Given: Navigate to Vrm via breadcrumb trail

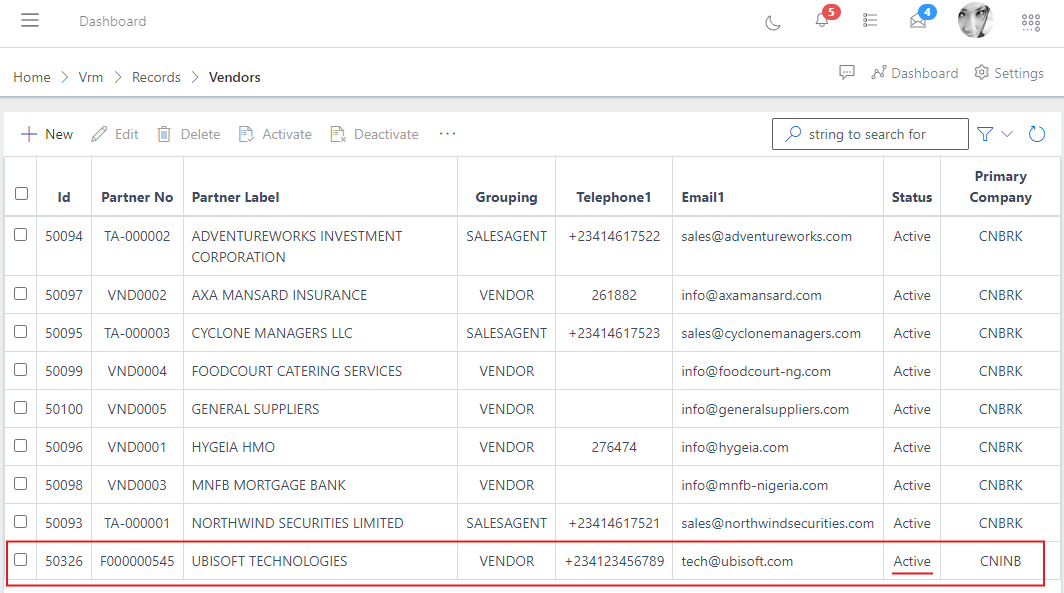Looking at the screenshot, I should [90, 76].
